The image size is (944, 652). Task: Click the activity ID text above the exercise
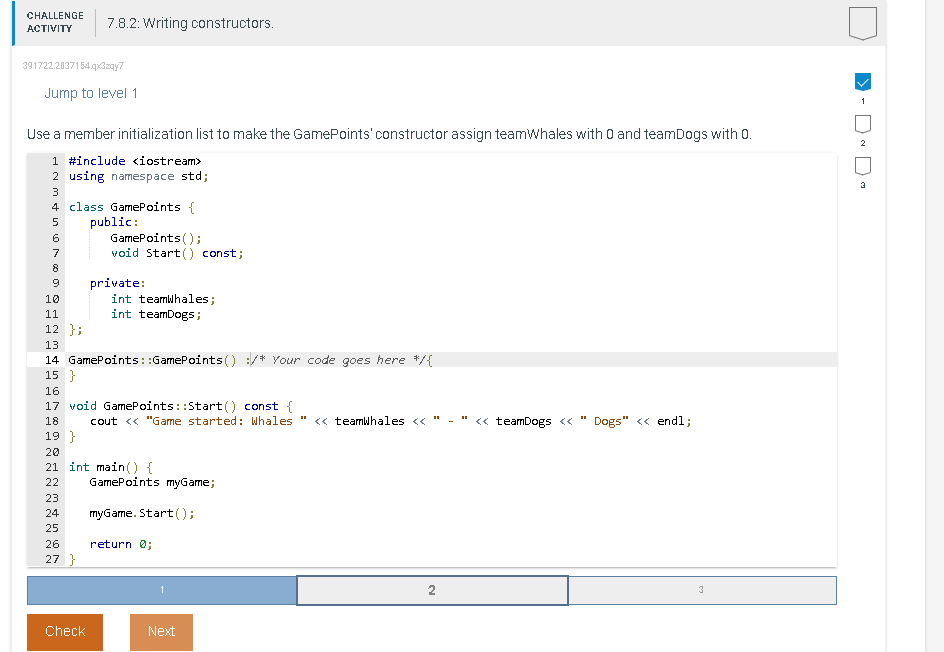72,65
